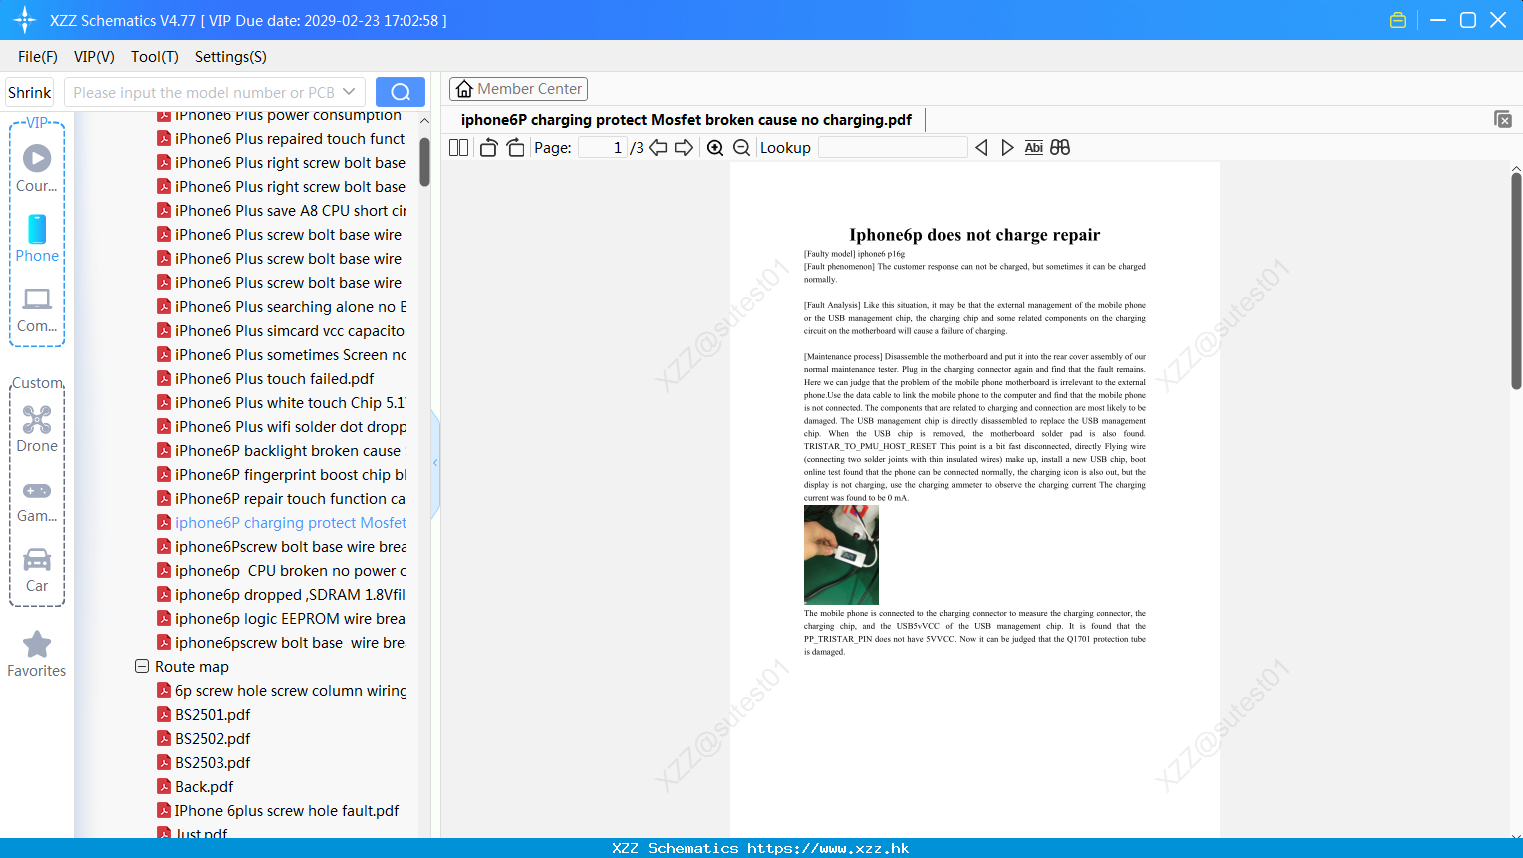Click the XZZ app logo
This screenshot has height=858, width=1523.
[x=25, y=20]
